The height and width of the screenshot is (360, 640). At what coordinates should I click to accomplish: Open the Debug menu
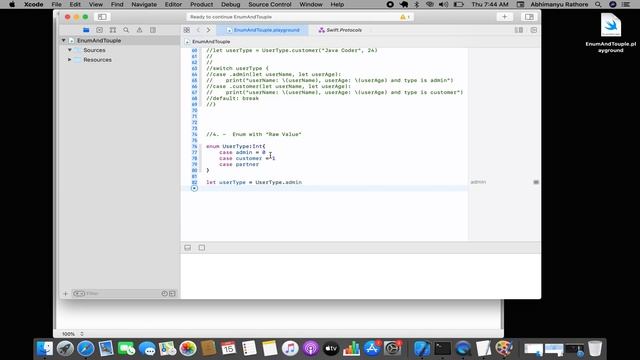pos(231,4)
